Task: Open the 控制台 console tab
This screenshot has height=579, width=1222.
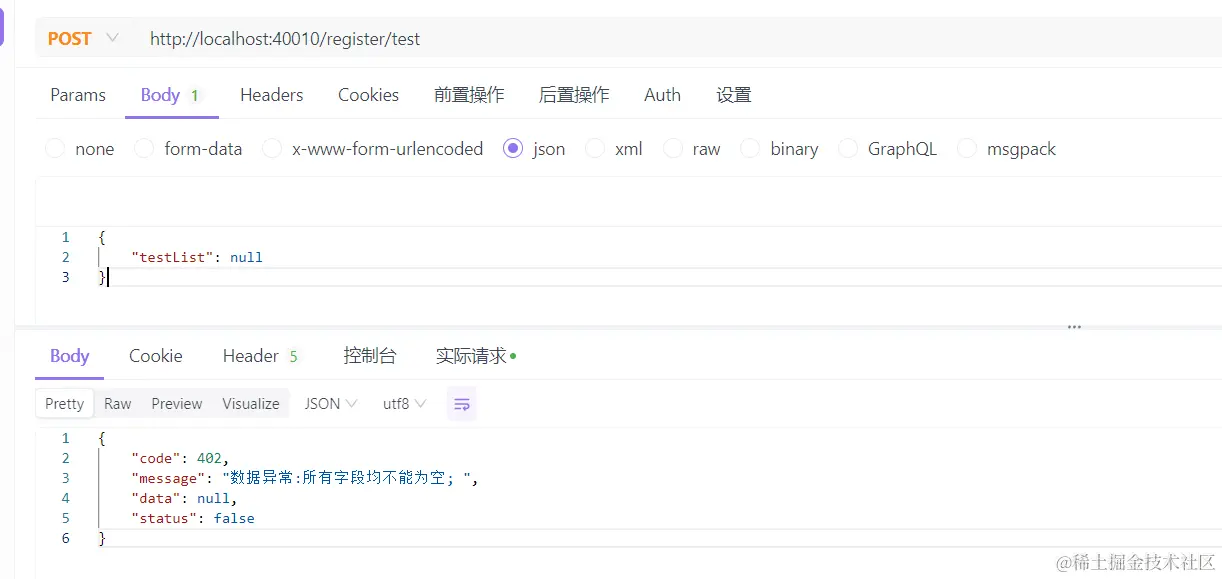Action: coord(370,356)
